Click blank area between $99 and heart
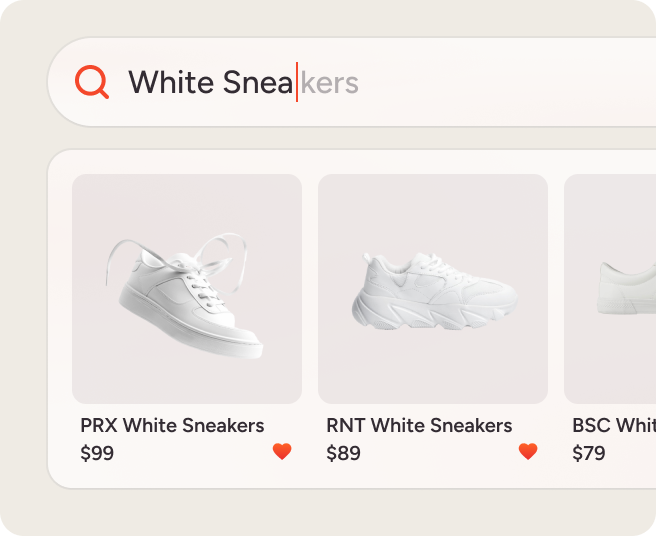This screenshot has height=536, width=656. (190, 453)
